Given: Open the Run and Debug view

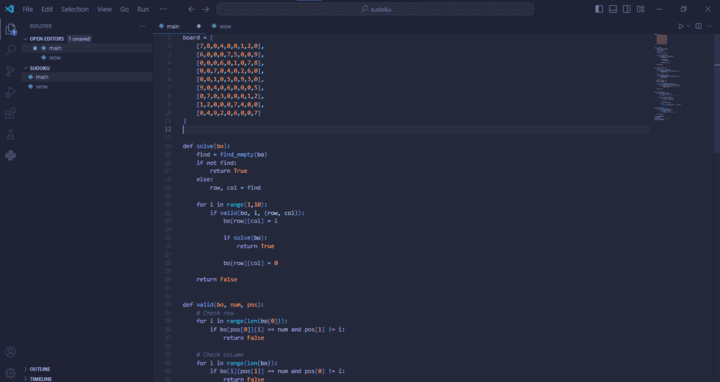Looking at the screenshot, I should point(10,92).
